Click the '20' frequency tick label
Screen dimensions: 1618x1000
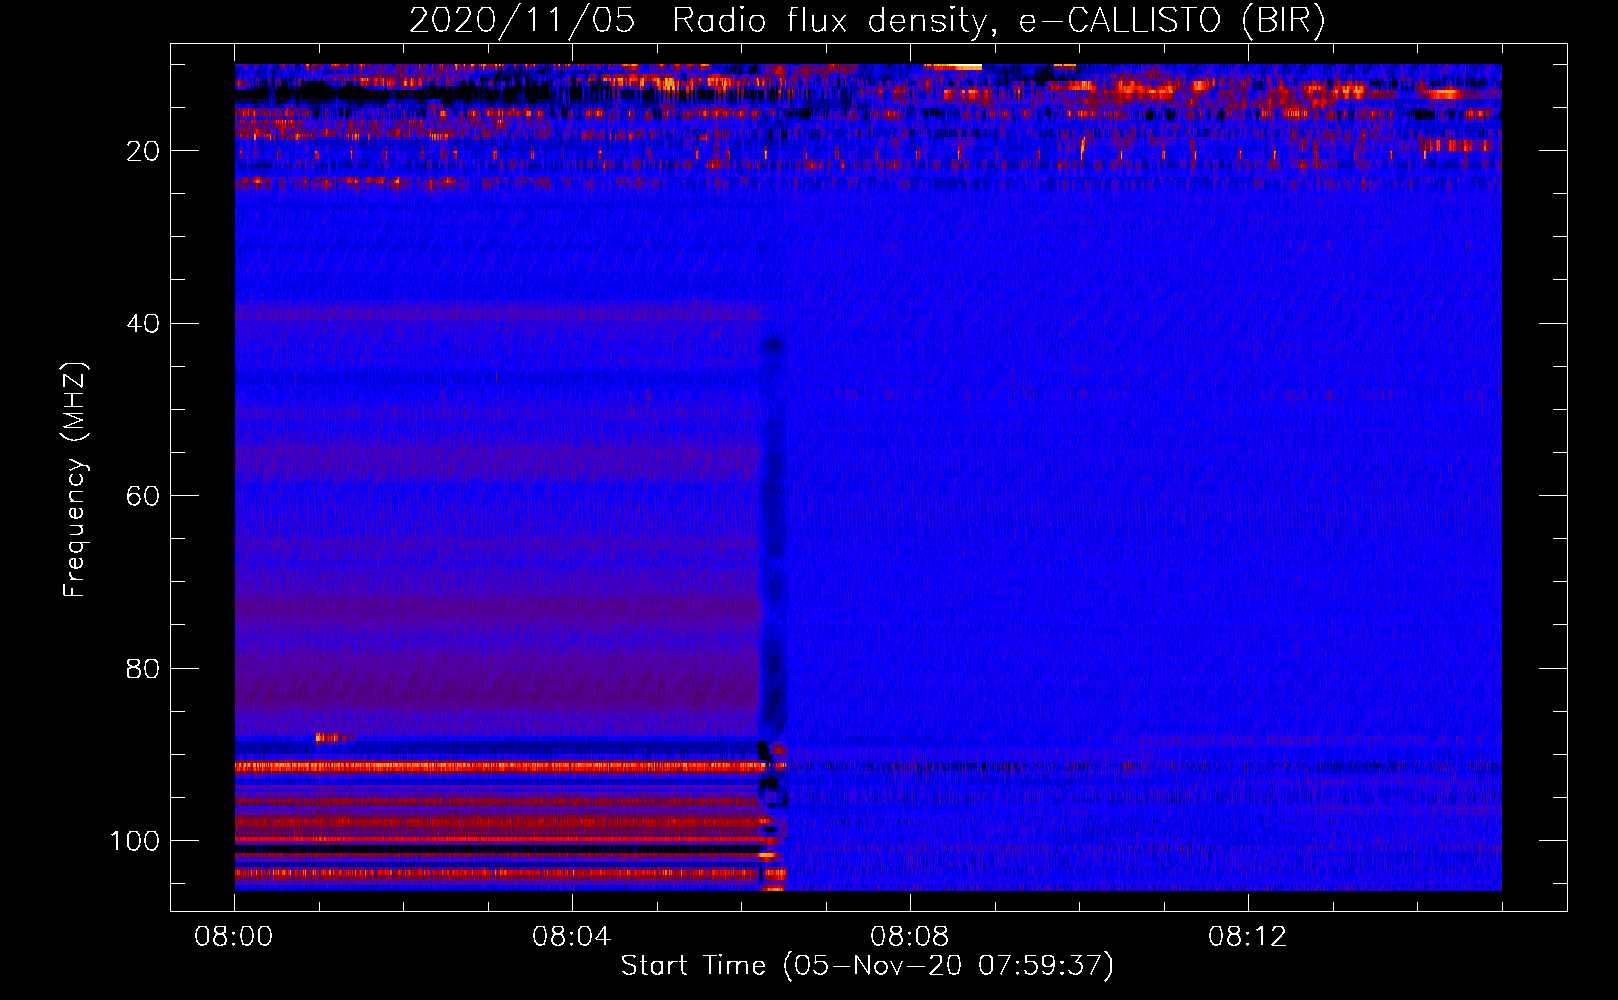pos(144,151)
